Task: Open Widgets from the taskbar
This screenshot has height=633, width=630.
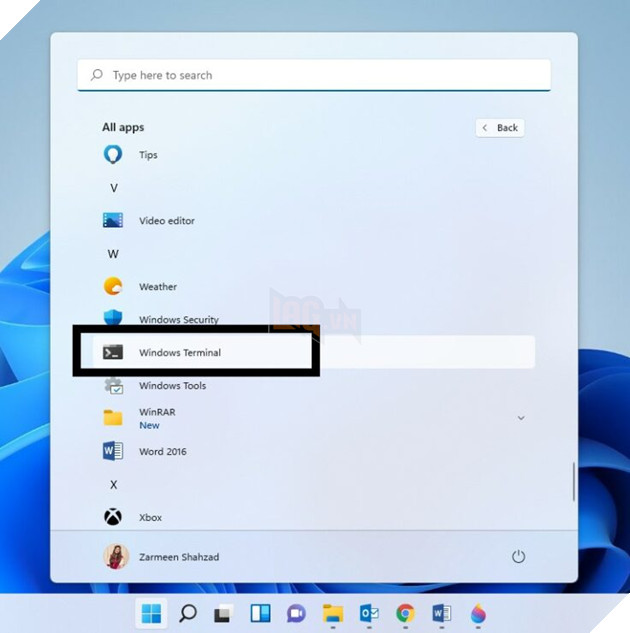Action: click(260, 614)
